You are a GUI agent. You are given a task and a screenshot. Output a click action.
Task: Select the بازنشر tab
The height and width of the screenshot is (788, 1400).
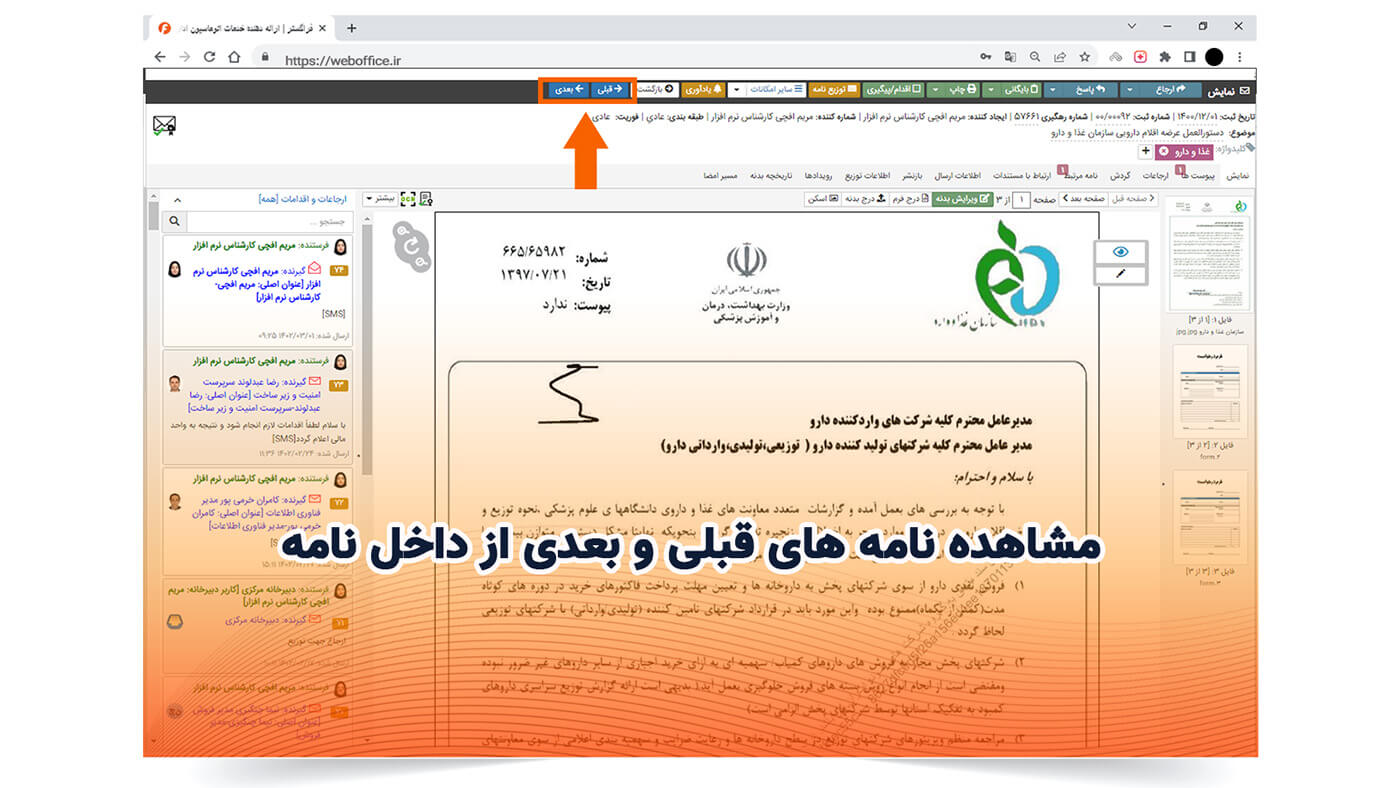click(x=912, y=176)
